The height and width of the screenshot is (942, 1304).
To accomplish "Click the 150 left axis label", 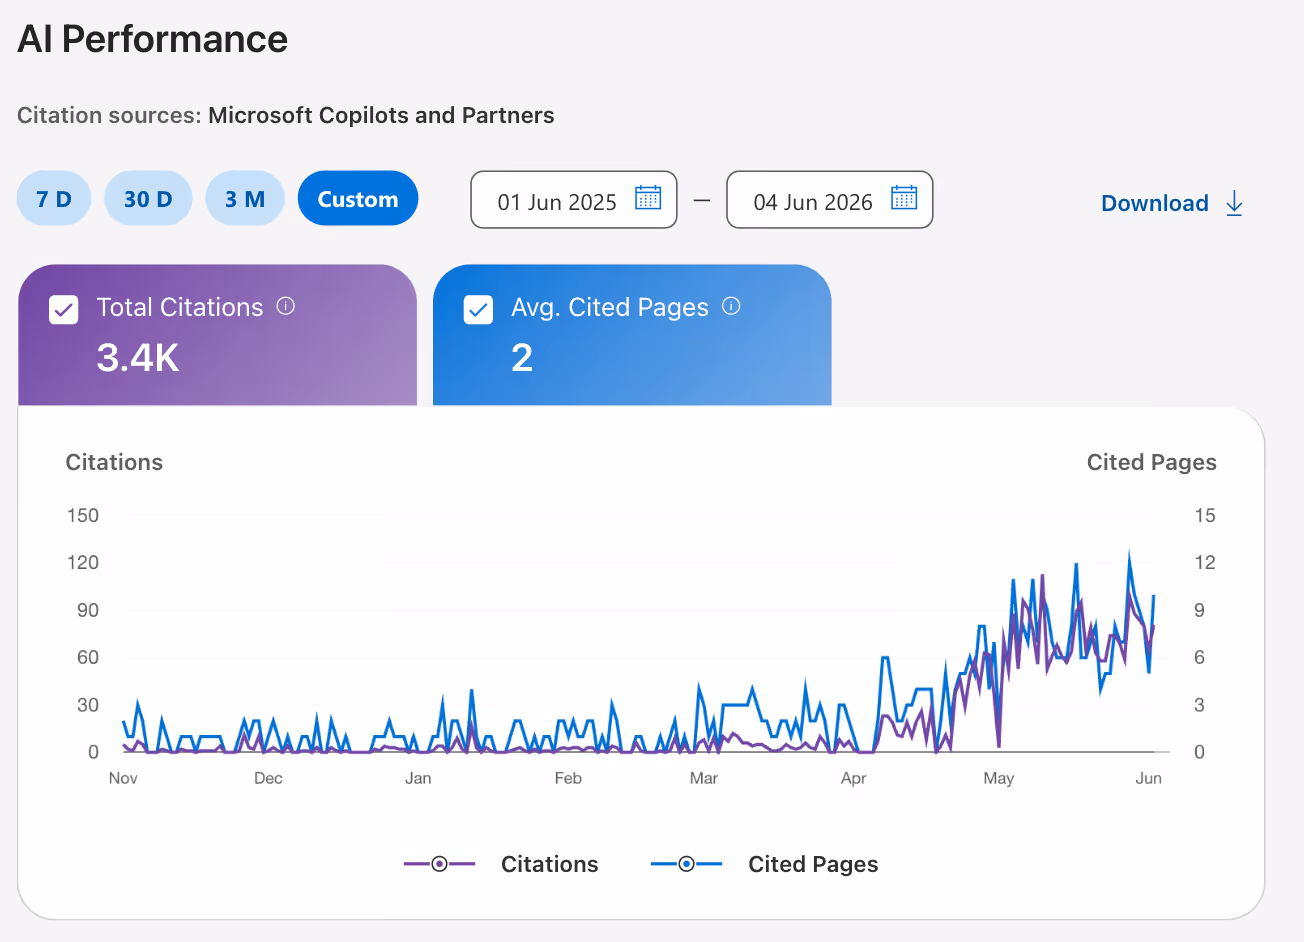I will pos(83,515).
